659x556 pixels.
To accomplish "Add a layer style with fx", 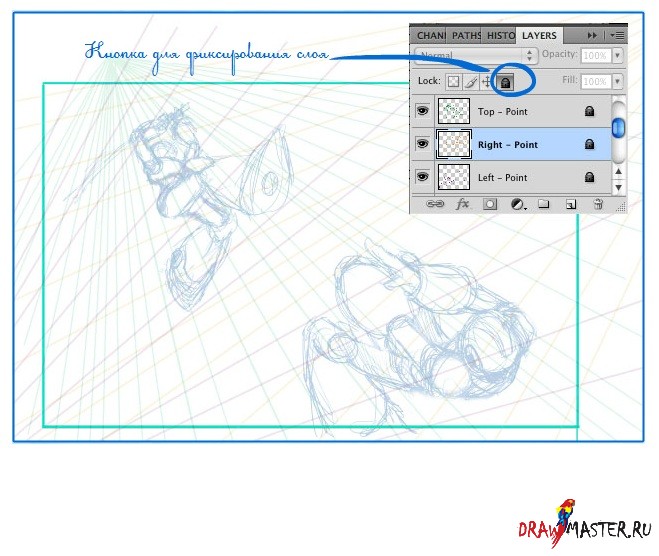I will click(462, 204).
